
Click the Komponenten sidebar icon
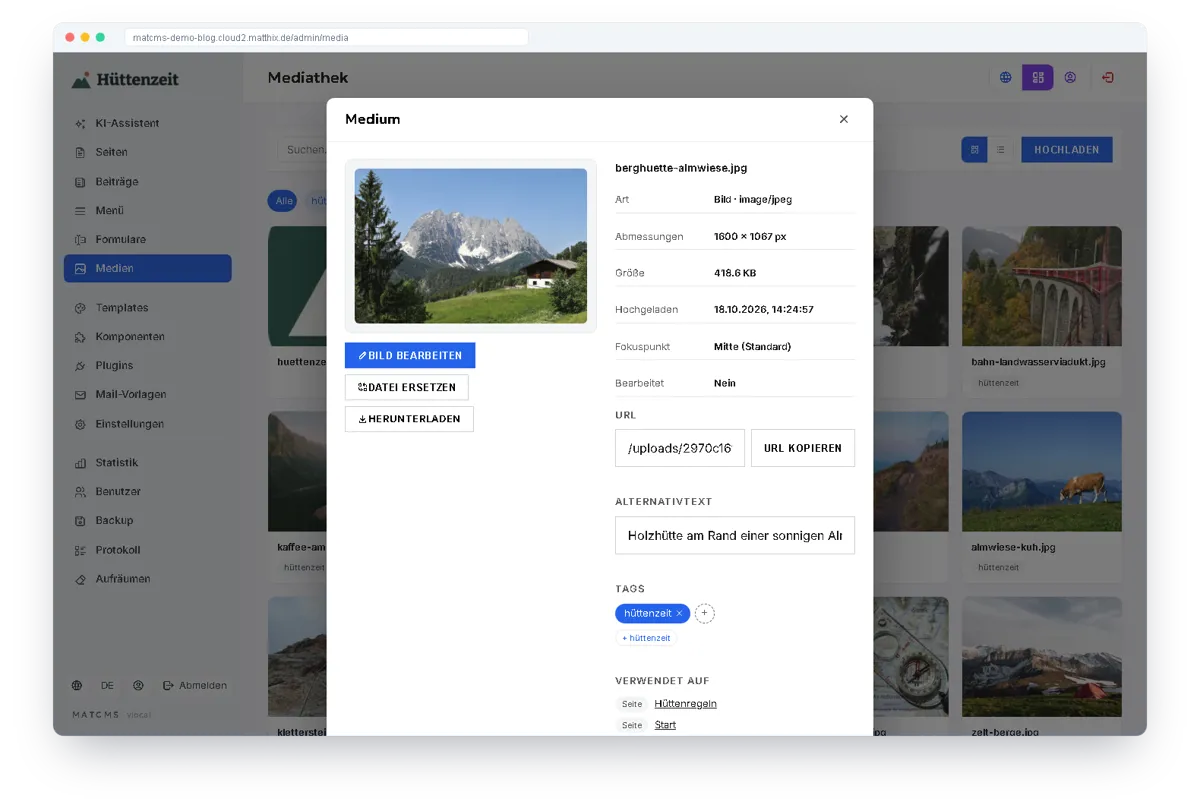click(x=80, y=337)
